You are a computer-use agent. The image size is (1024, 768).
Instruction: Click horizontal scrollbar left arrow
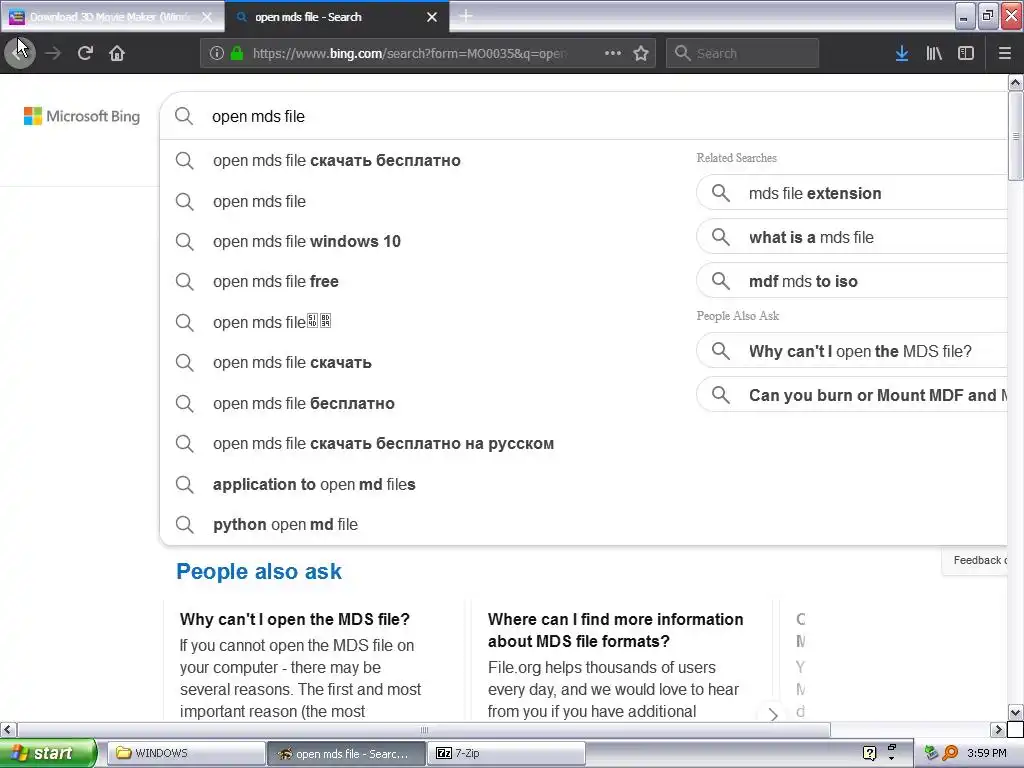tap(8, 729)
